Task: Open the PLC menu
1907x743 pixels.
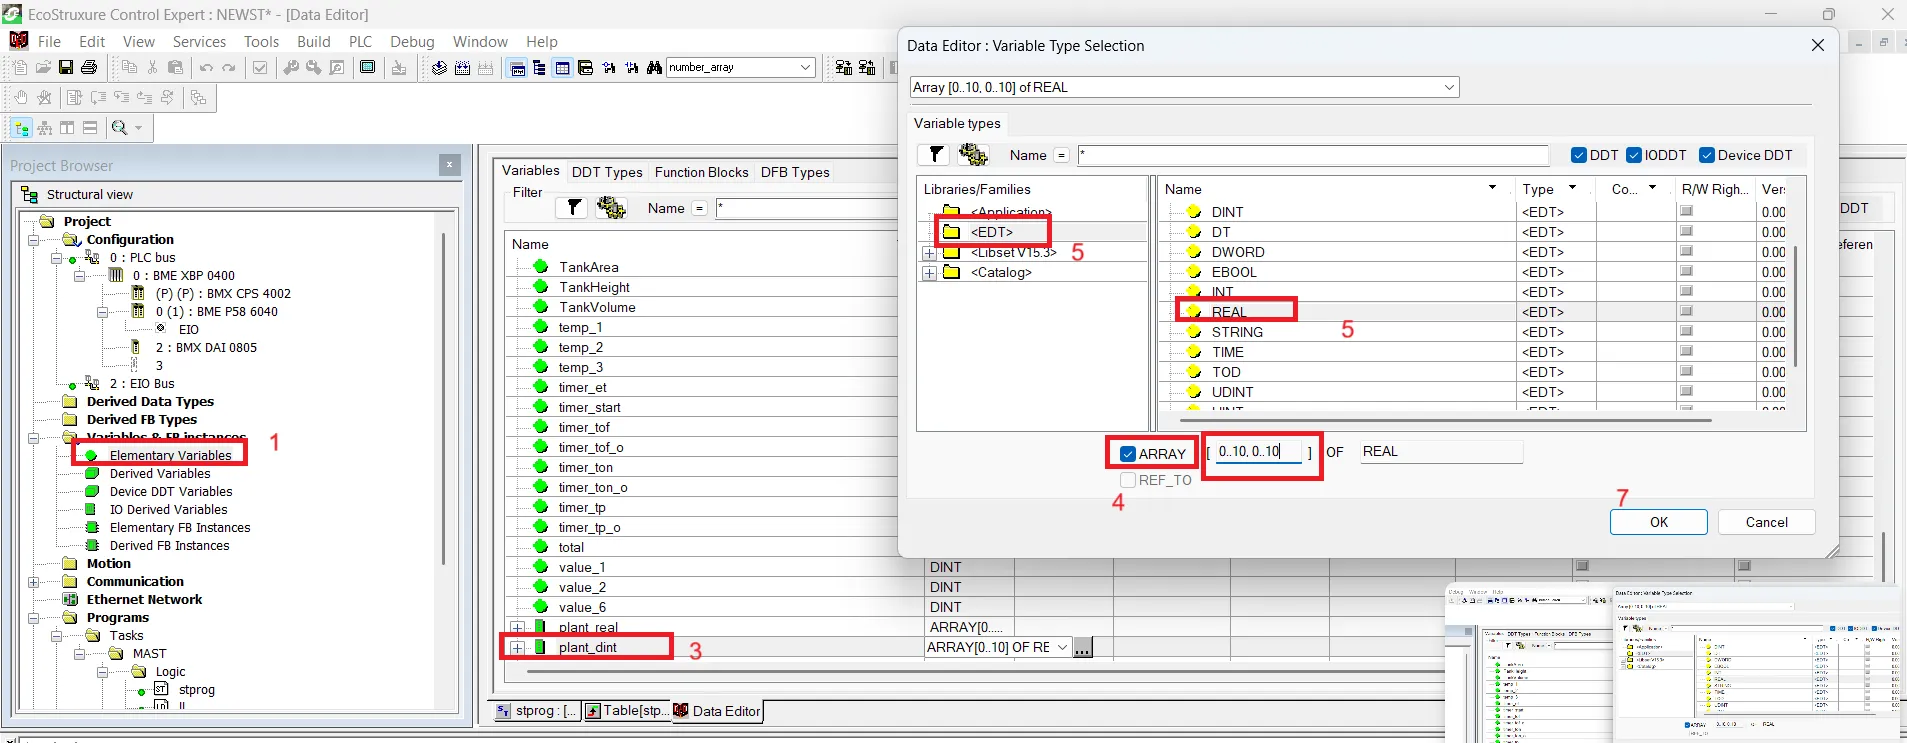Action: pos(360,42)
